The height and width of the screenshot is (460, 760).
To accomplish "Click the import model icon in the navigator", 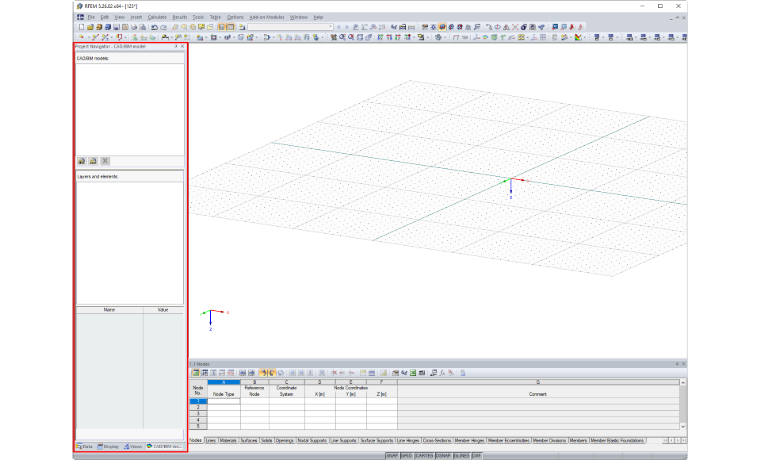I will pos(81,161).
